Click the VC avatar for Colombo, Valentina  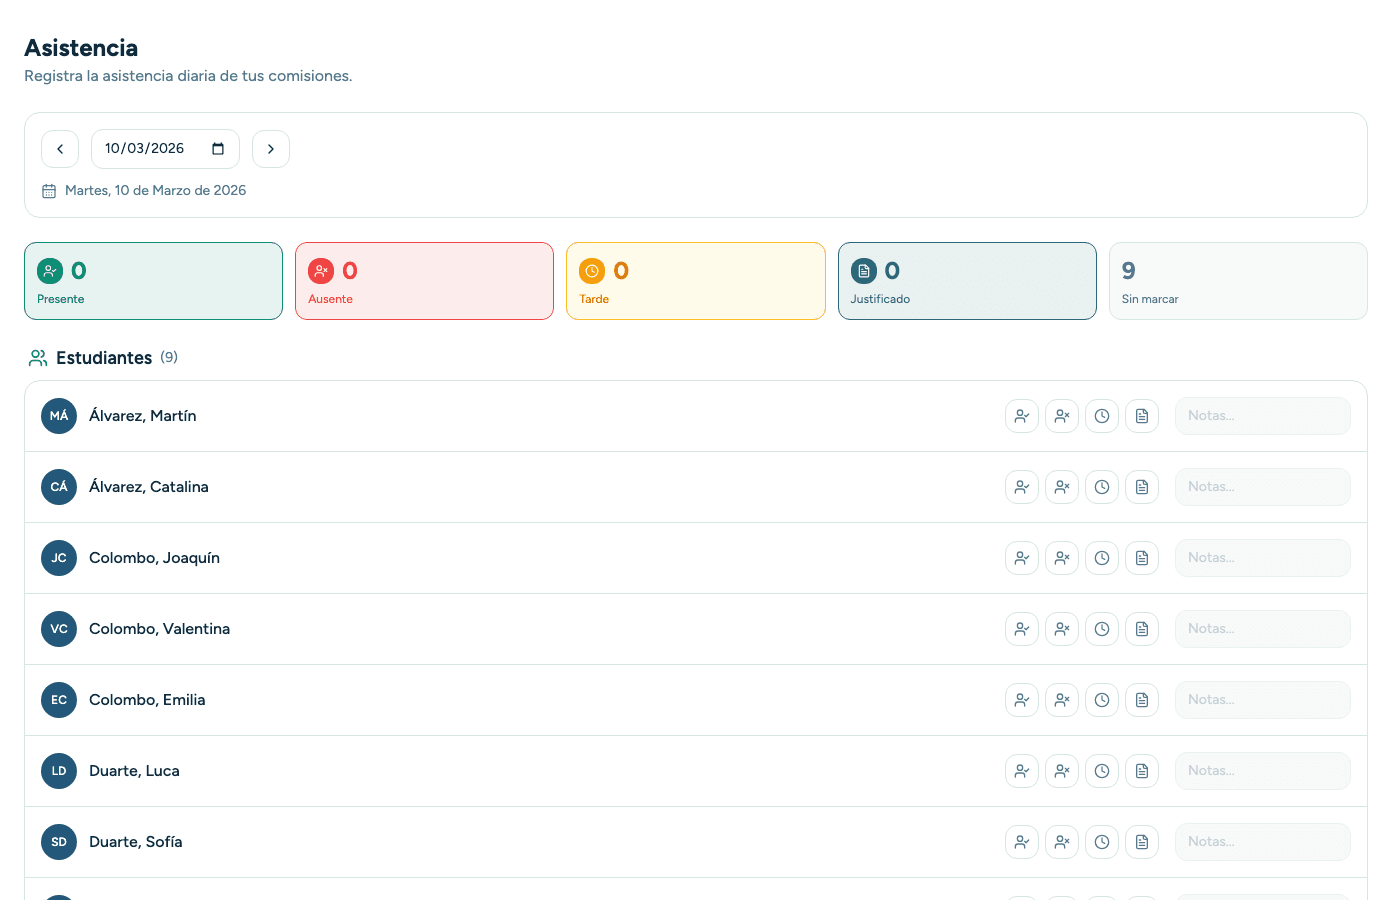click(59, 629)
